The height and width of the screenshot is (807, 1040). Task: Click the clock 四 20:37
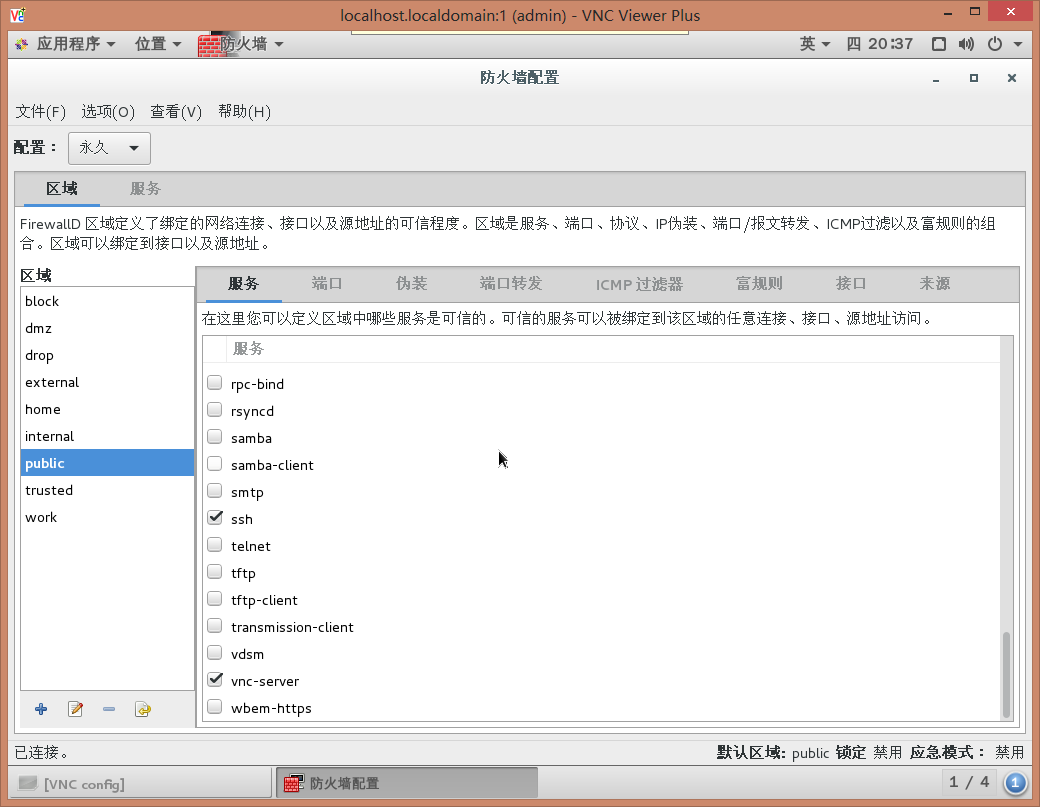click(879, 44)
